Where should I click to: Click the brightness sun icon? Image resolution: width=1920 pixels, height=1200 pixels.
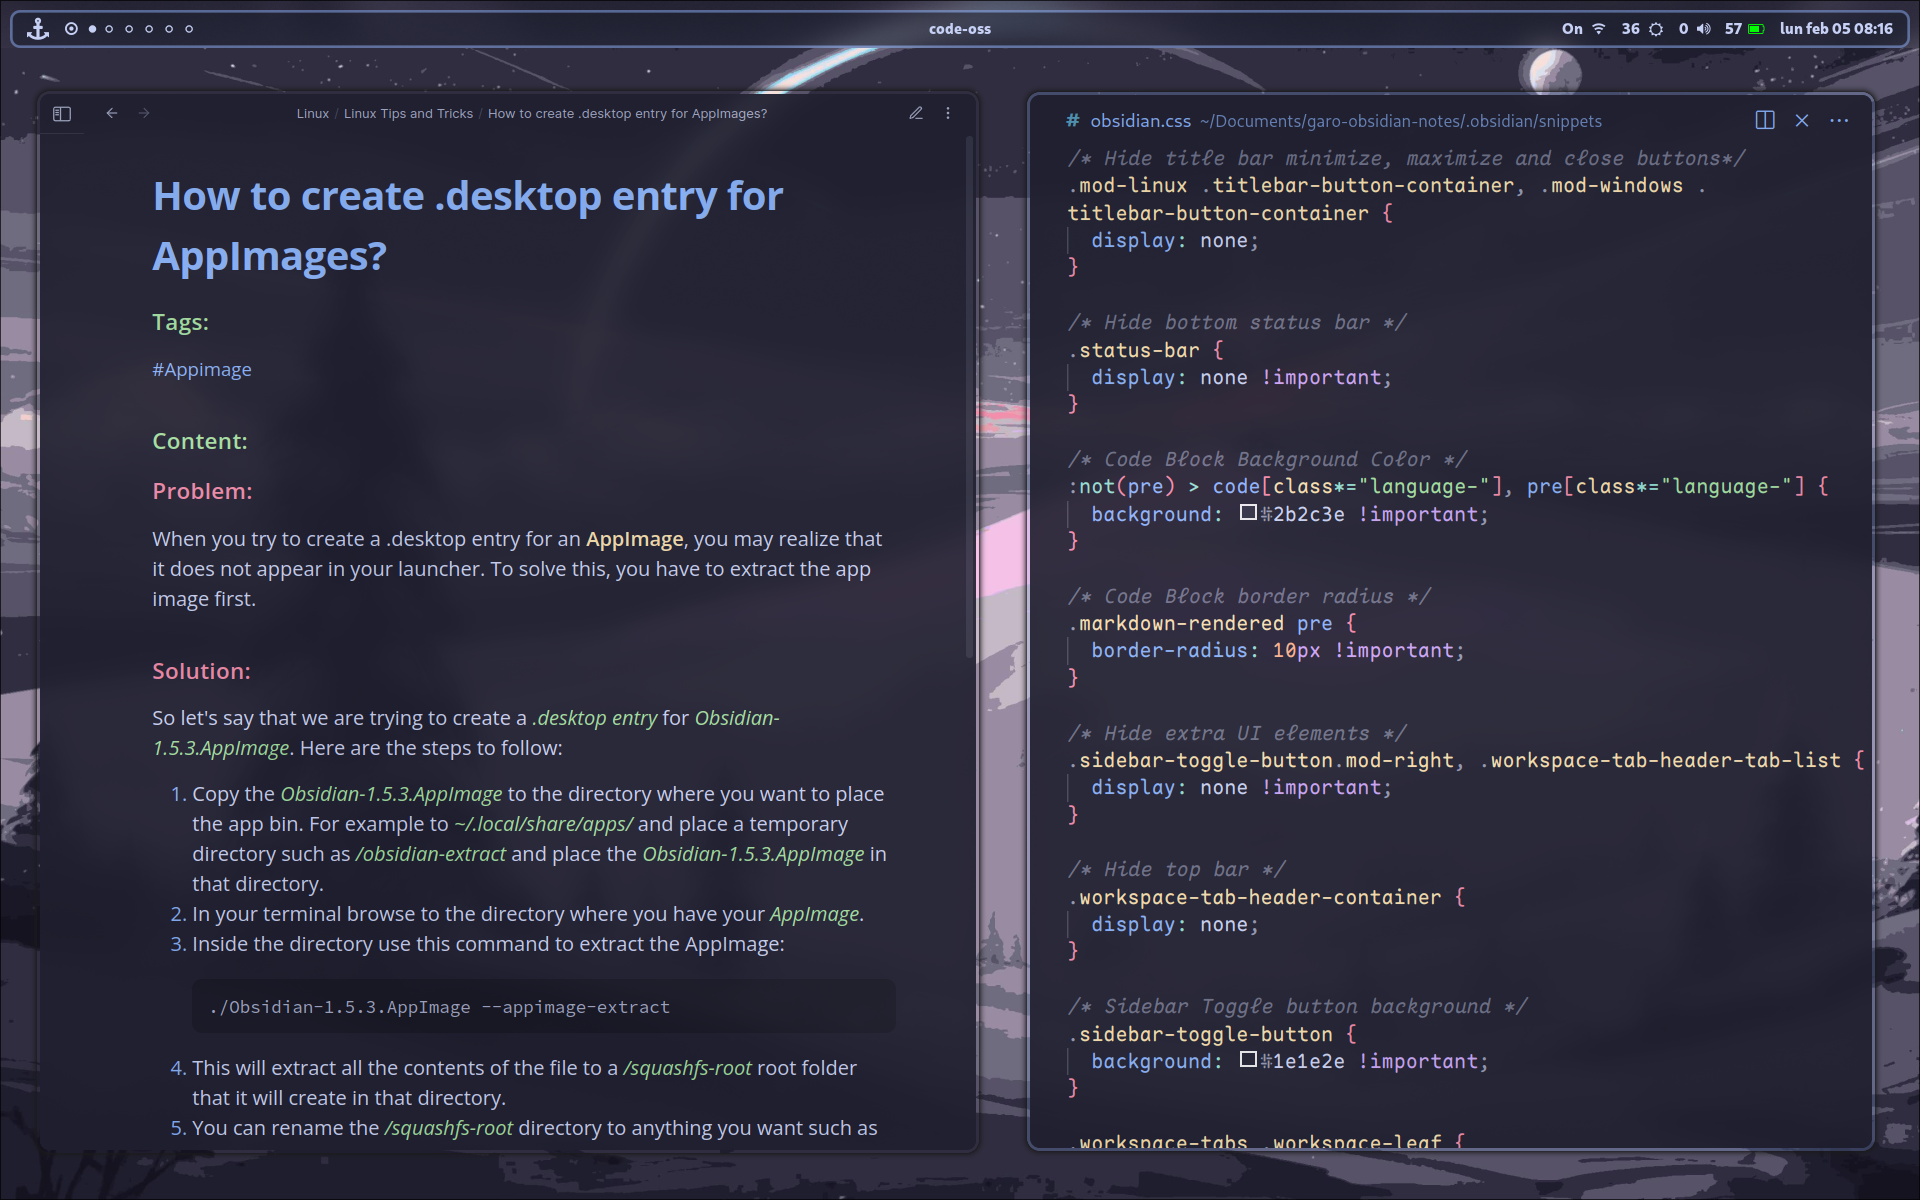[x=1656, y=29]
